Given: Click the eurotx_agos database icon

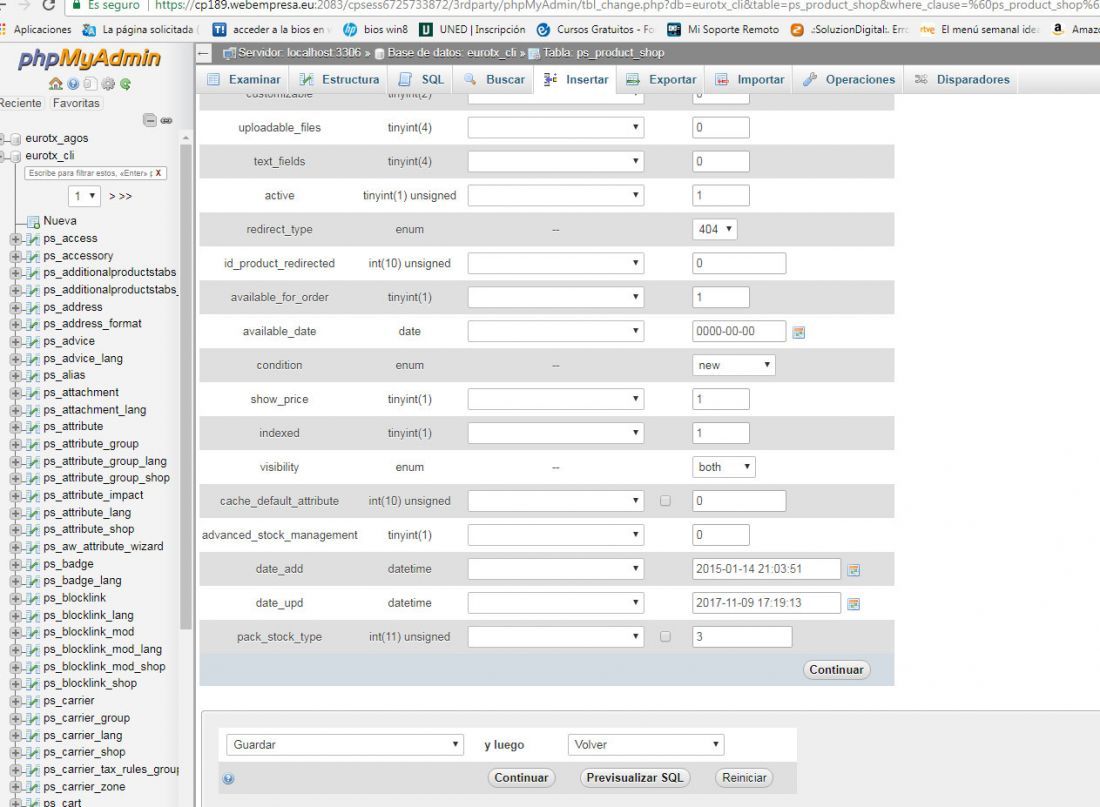Looking at the screenshot, I should 15,138.
